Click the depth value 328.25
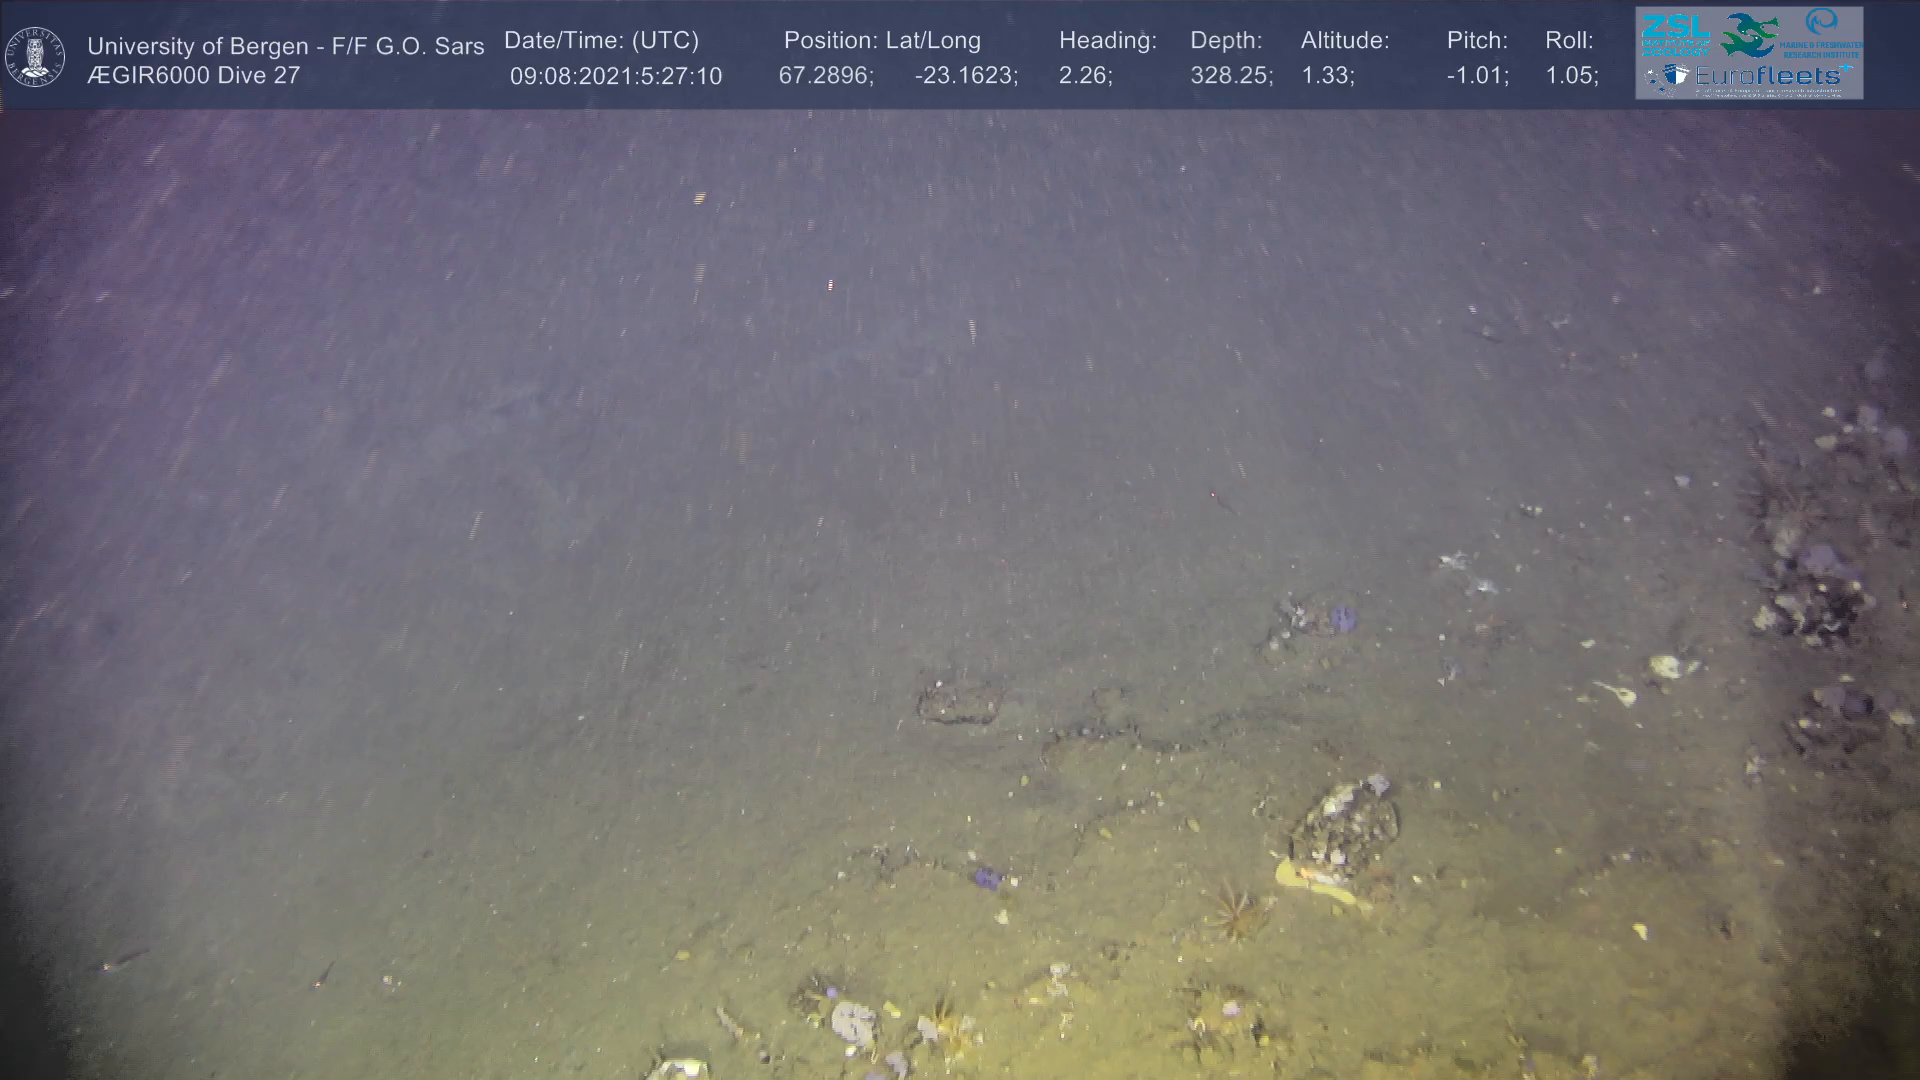This screenshot has width=1920, height=1080. point(1231,76)
